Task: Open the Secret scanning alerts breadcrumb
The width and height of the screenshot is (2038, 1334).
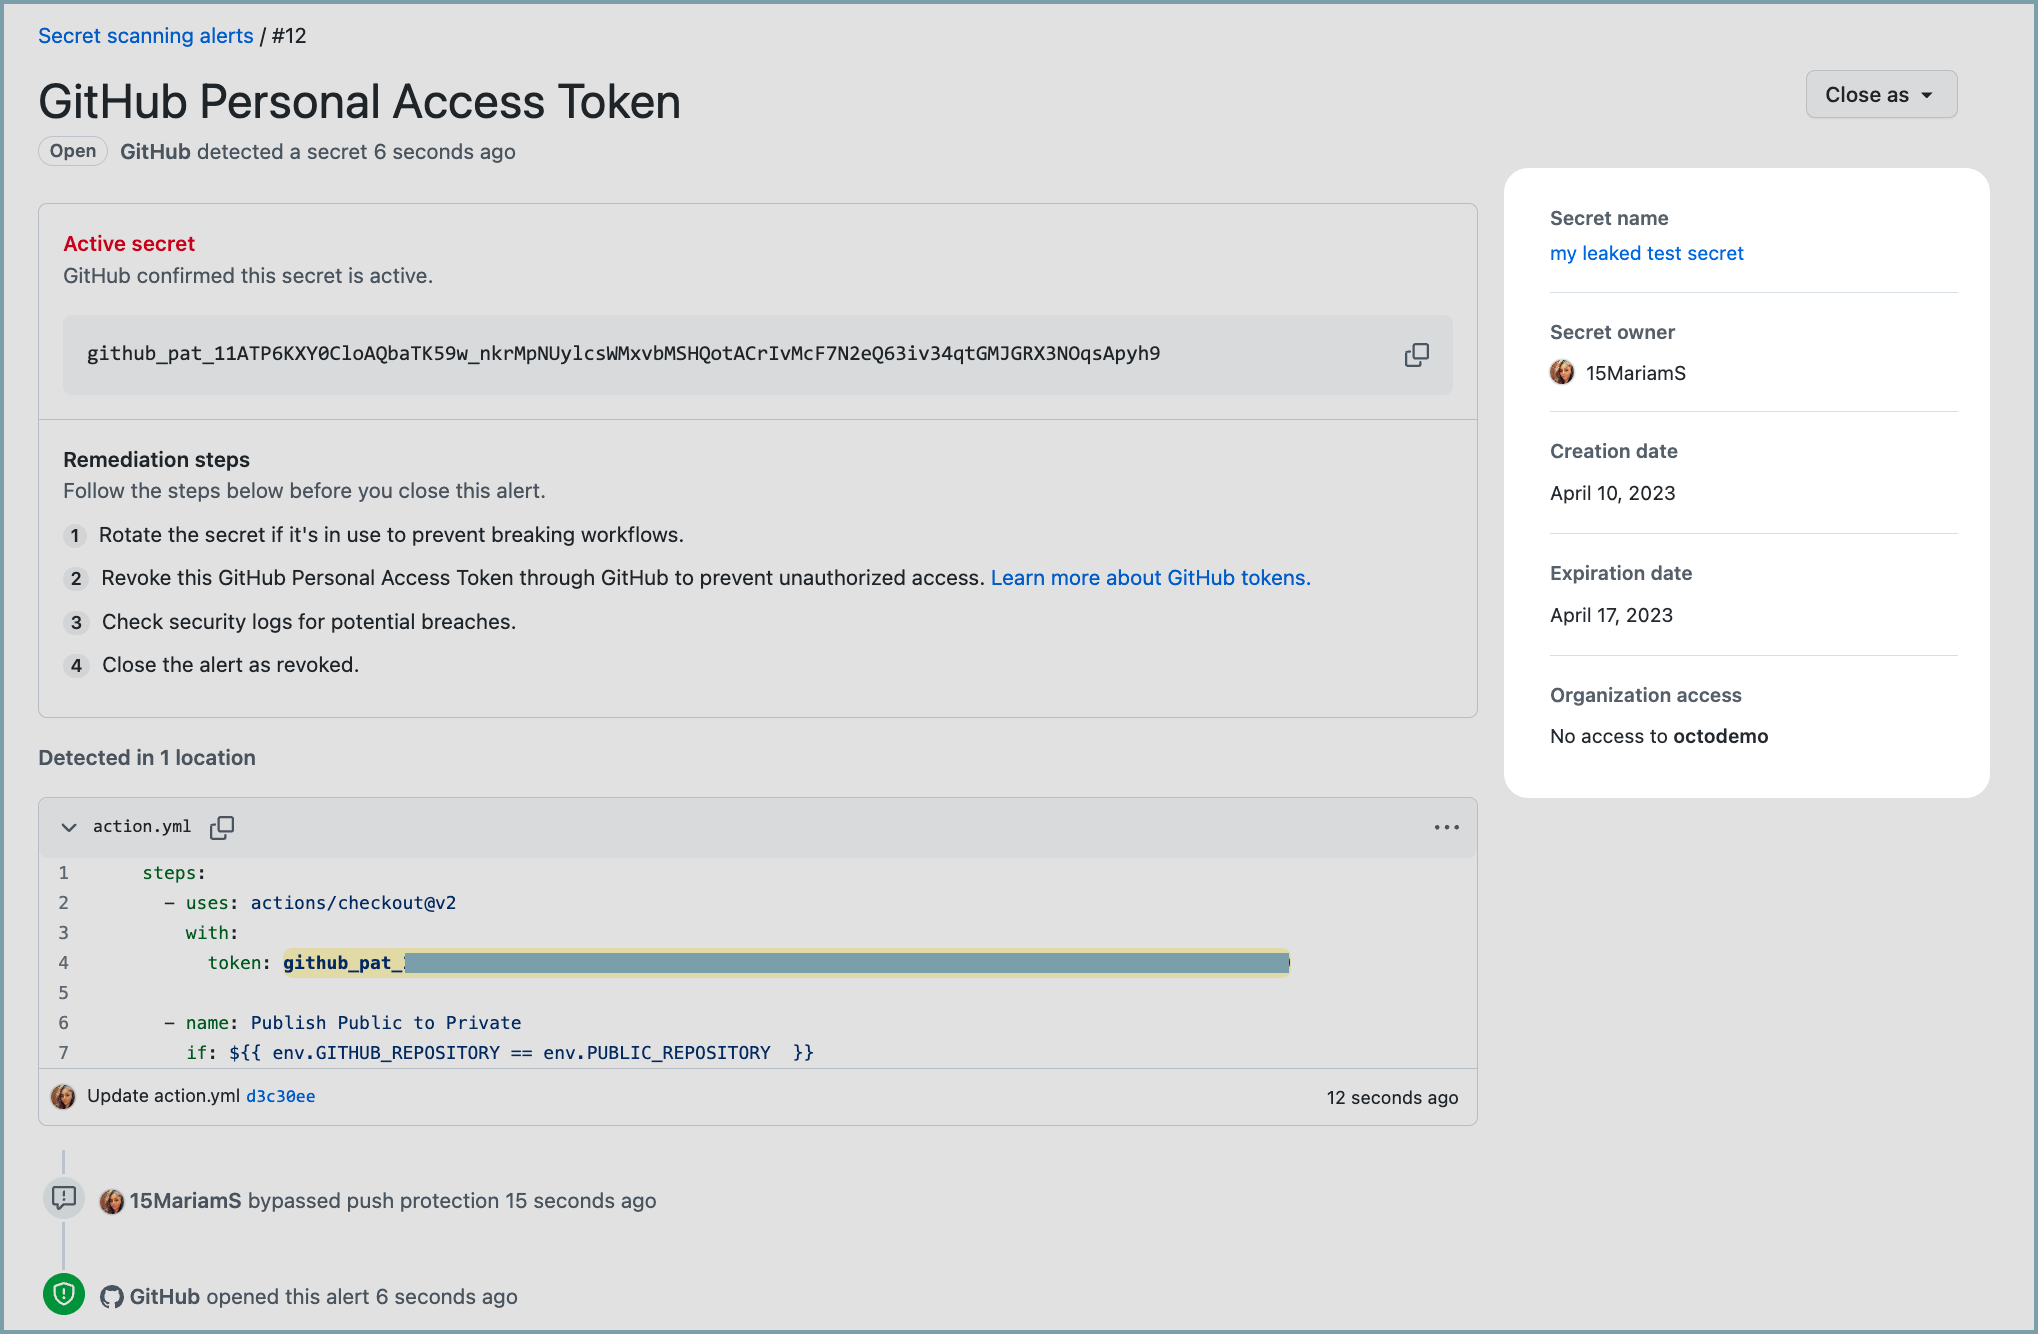Action: pos(146,36)
